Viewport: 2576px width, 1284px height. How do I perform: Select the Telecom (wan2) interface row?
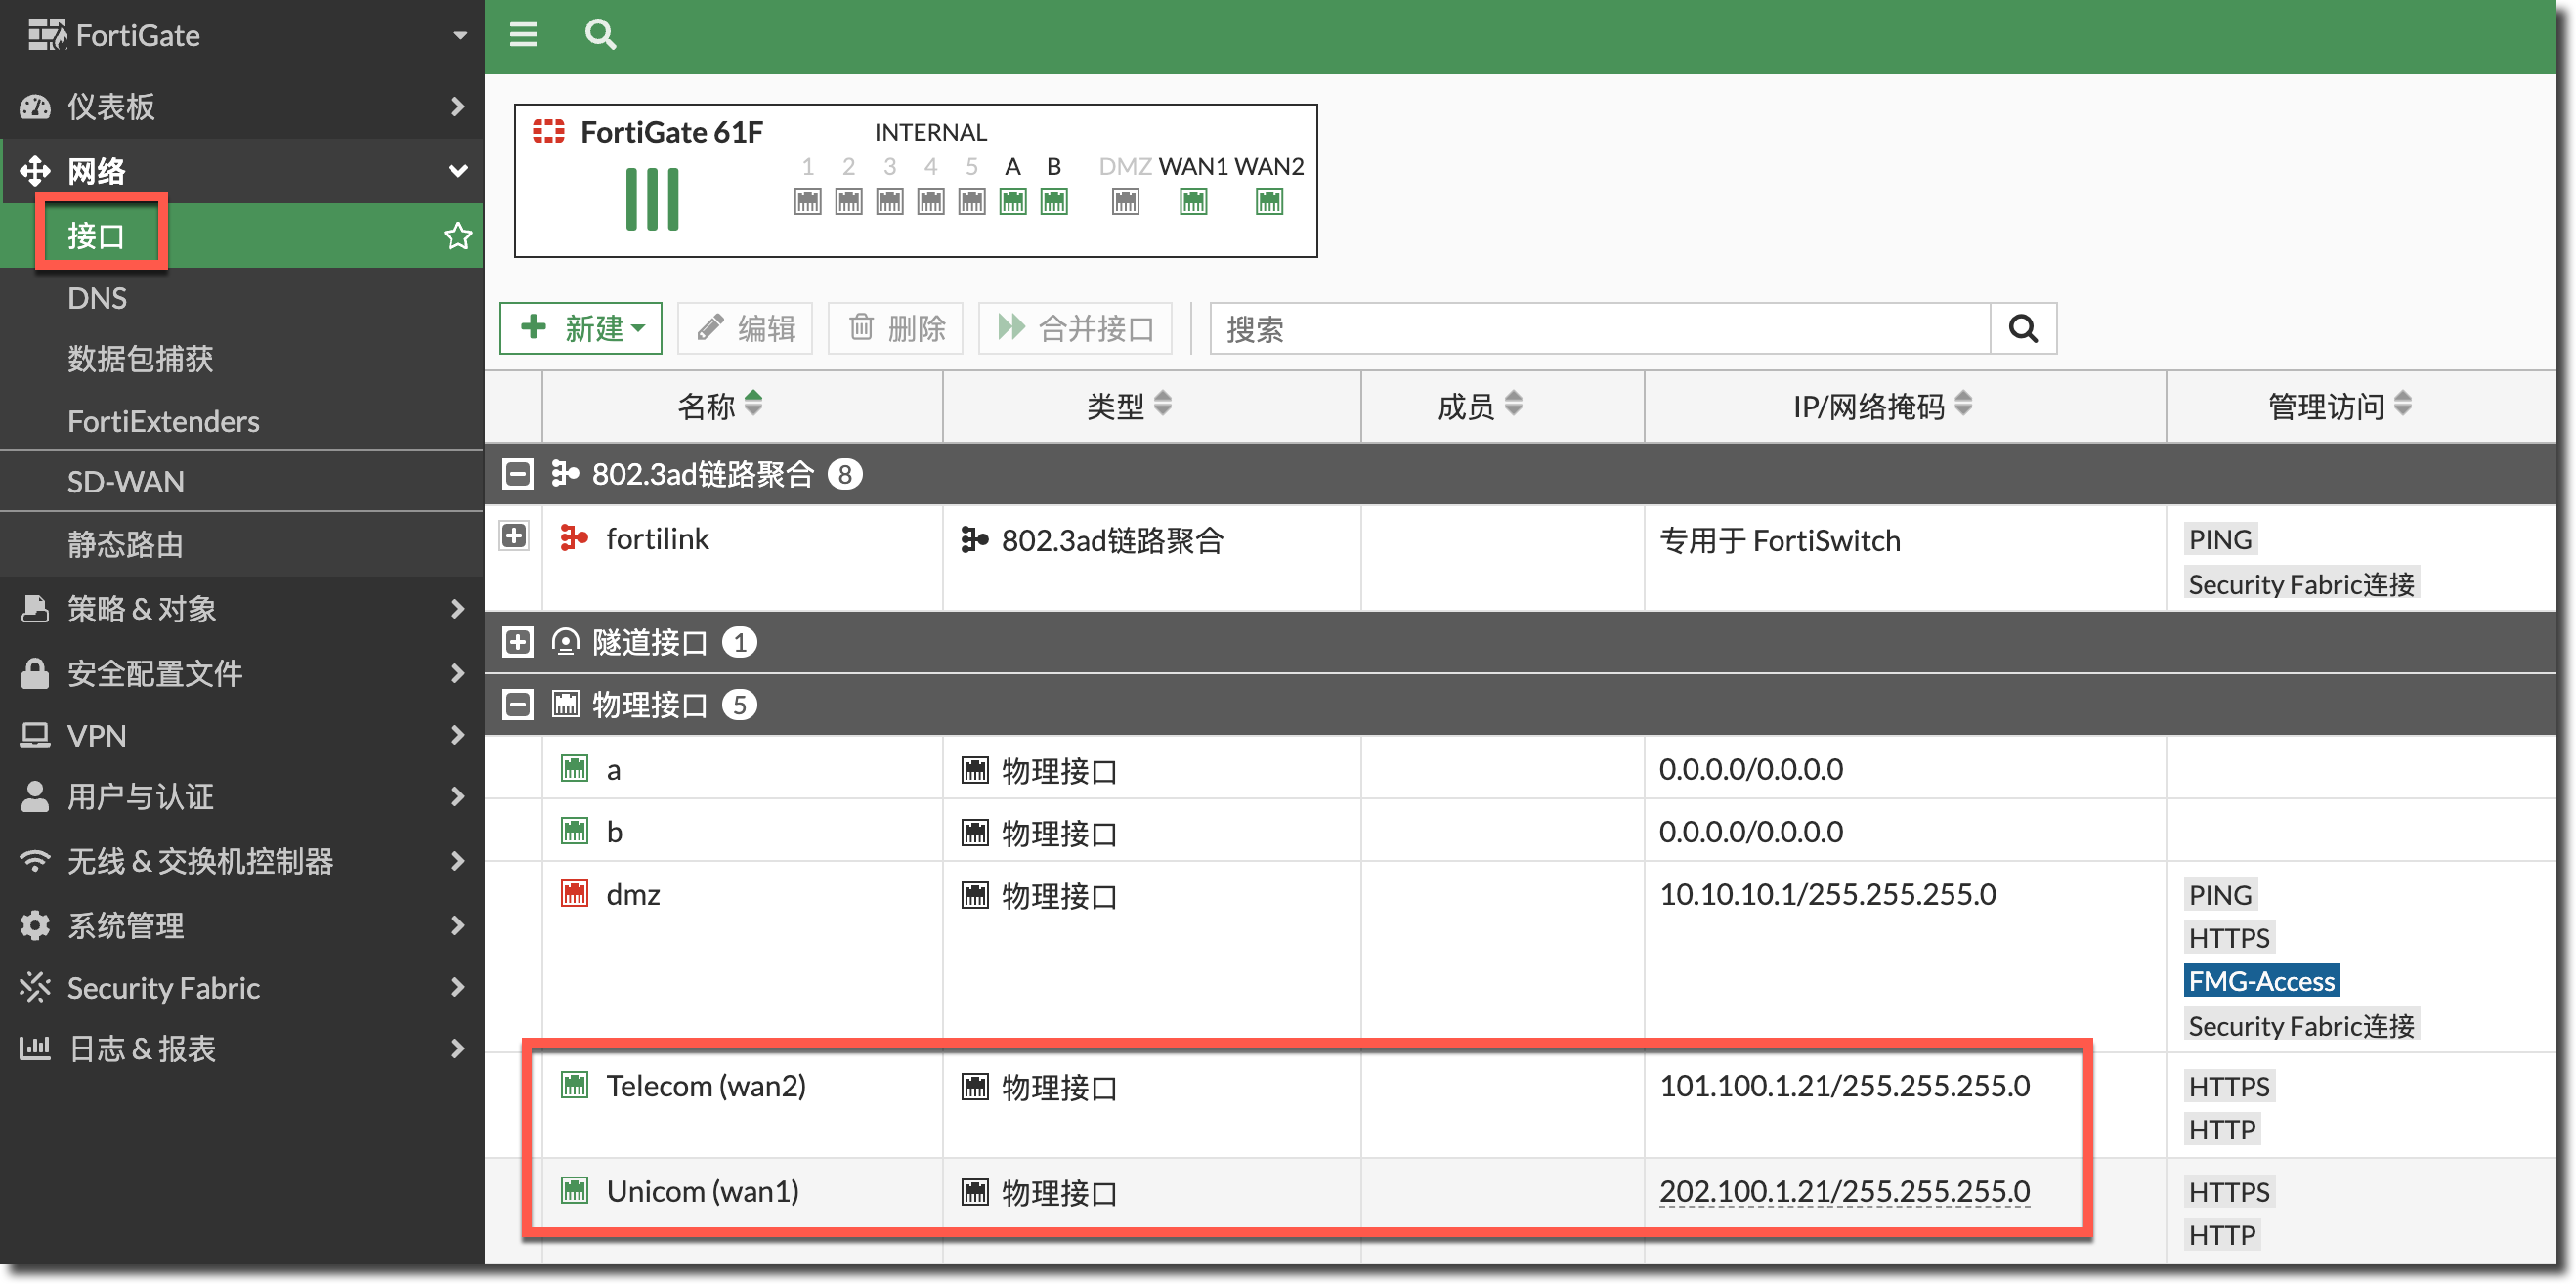coord(706,1086)
